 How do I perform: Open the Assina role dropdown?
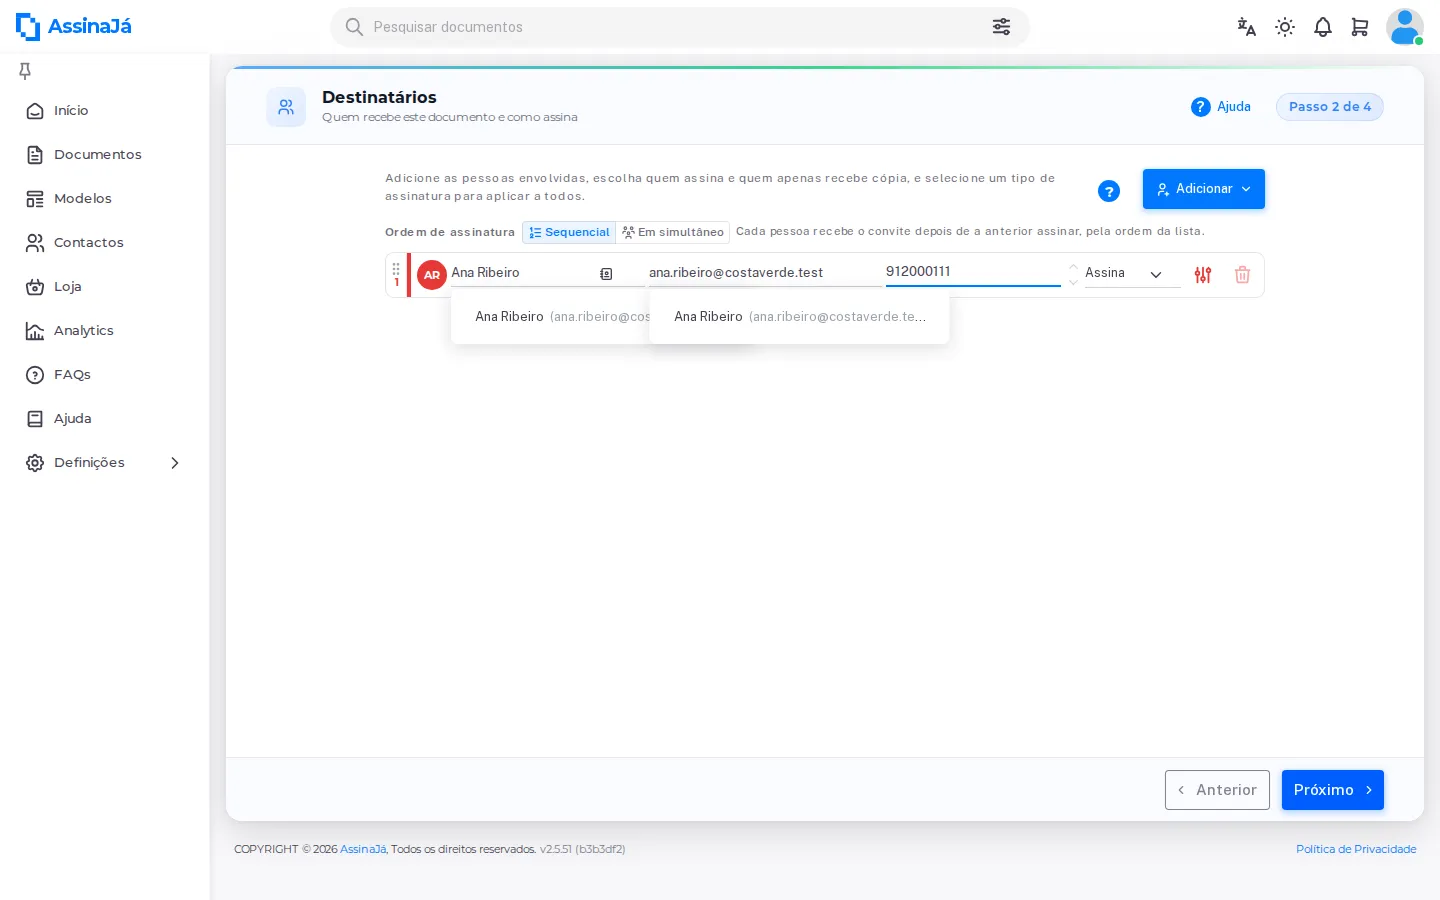1132,274
